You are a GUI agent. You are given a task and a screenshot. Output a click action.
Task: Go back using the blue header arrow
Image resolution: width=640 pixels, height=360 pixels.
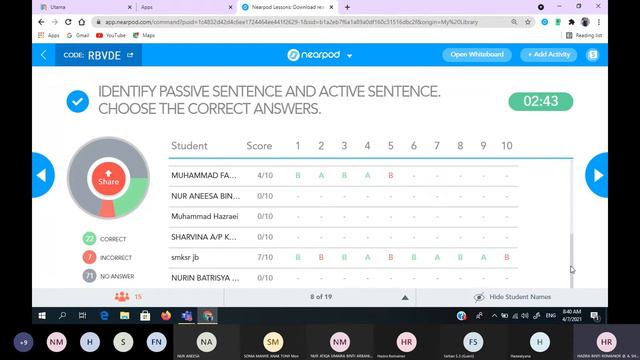pyautogui.click(x=43, y=55)
